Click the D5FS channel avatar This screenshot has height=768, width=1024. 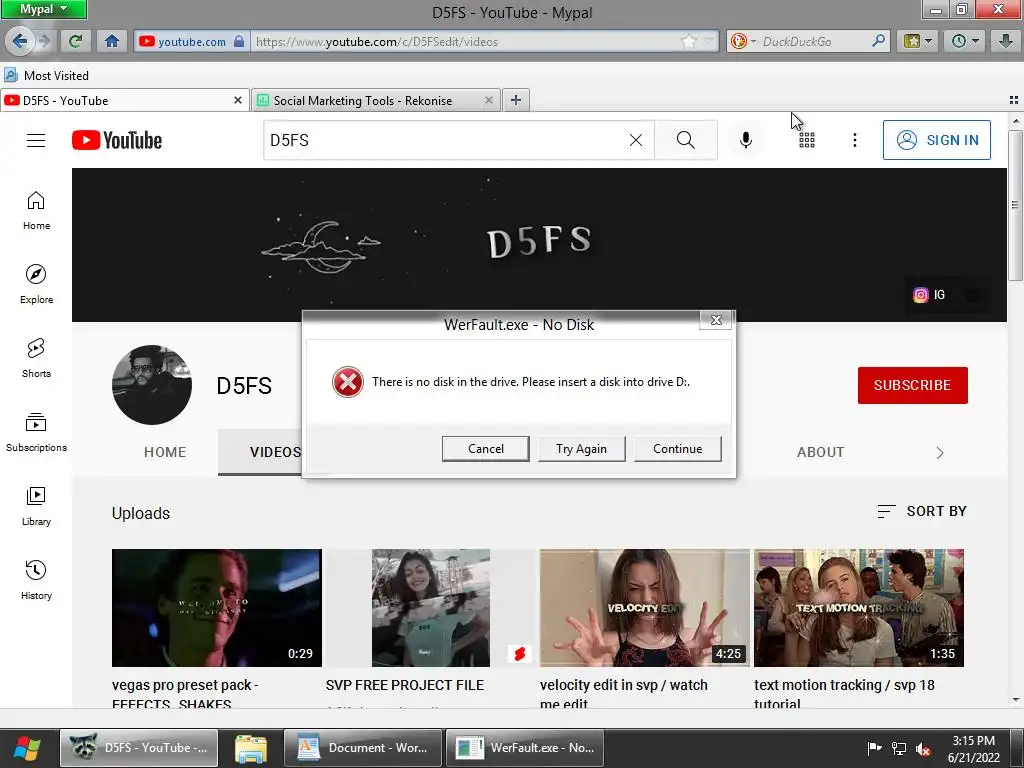(152, 385)
